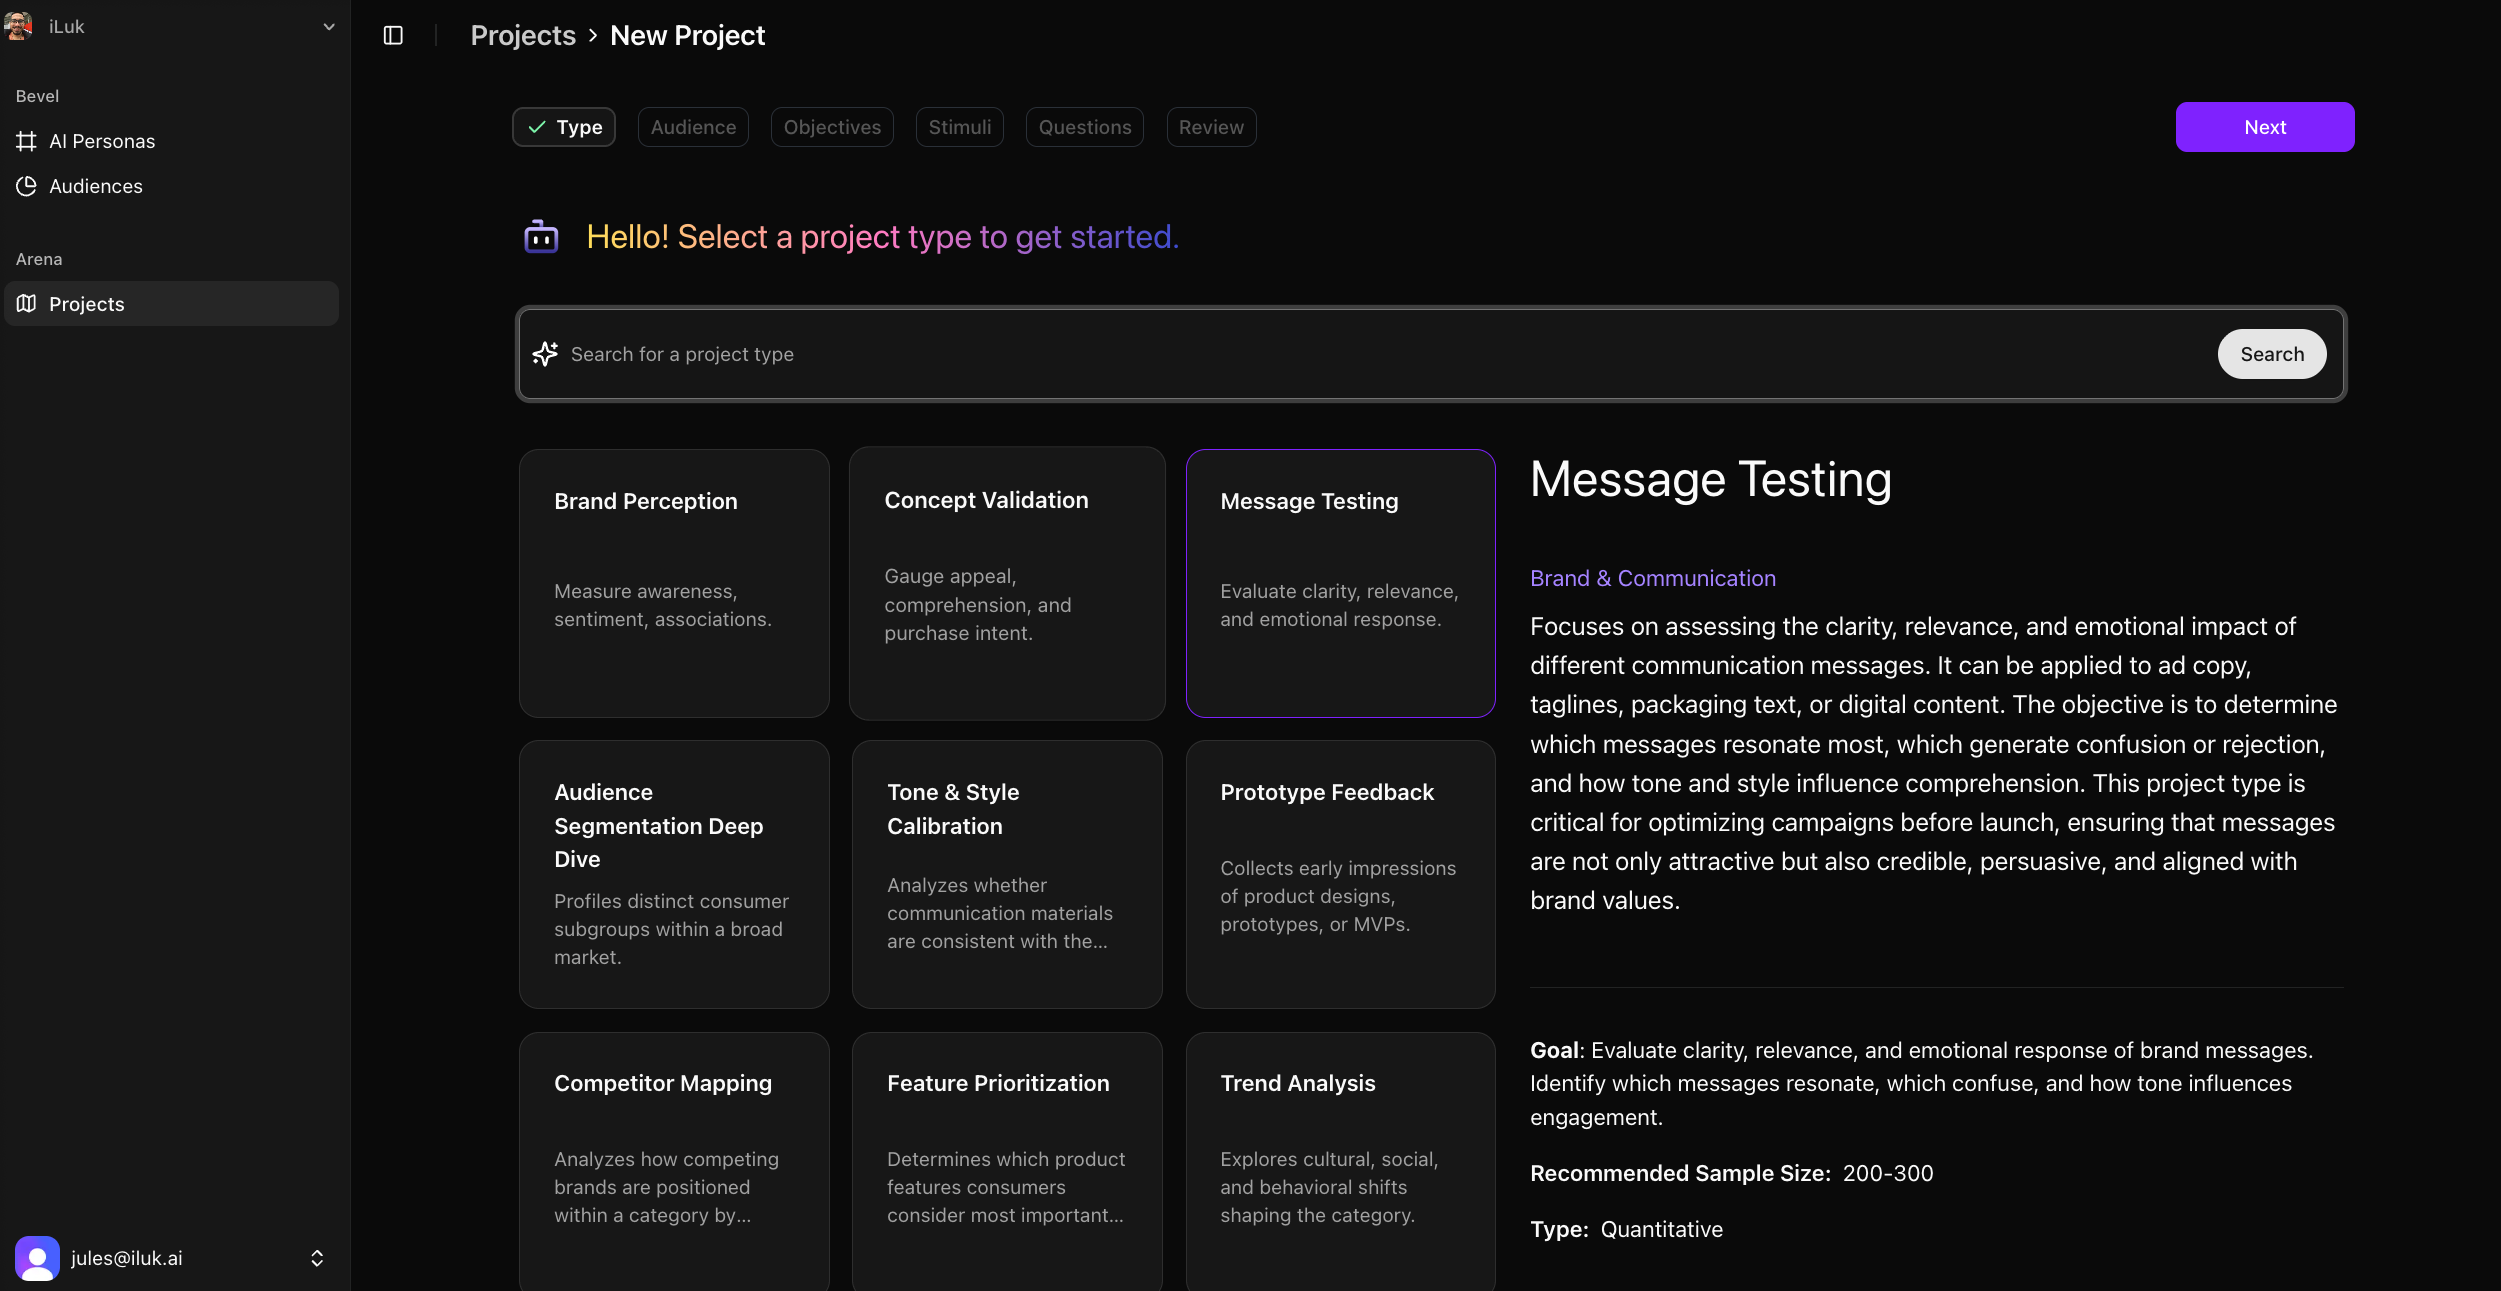Select the checked Type step

click(x=564, y=127)
